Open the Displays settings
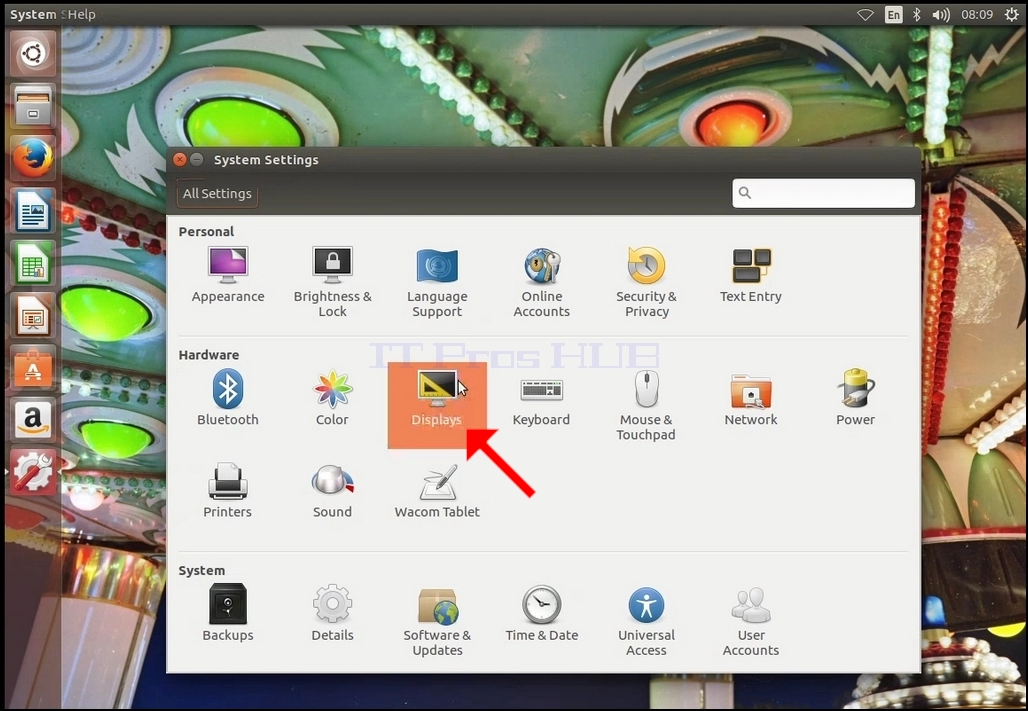The width and height of the screenshot is (1028, 711). [437, 405]
